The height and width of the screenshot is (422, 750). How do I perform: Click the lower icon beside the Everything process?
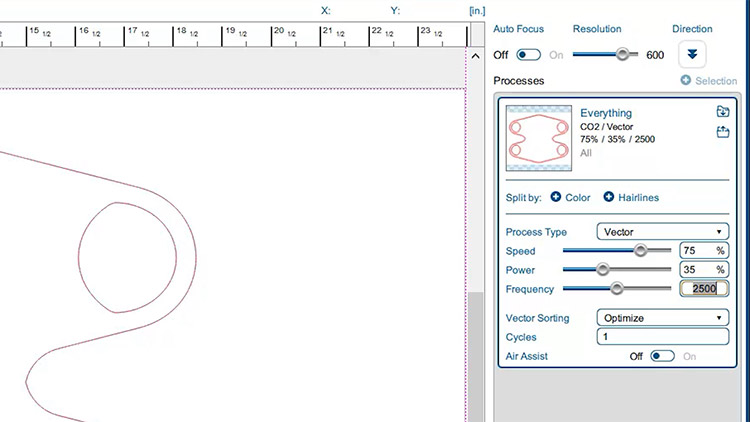[723, 132]
